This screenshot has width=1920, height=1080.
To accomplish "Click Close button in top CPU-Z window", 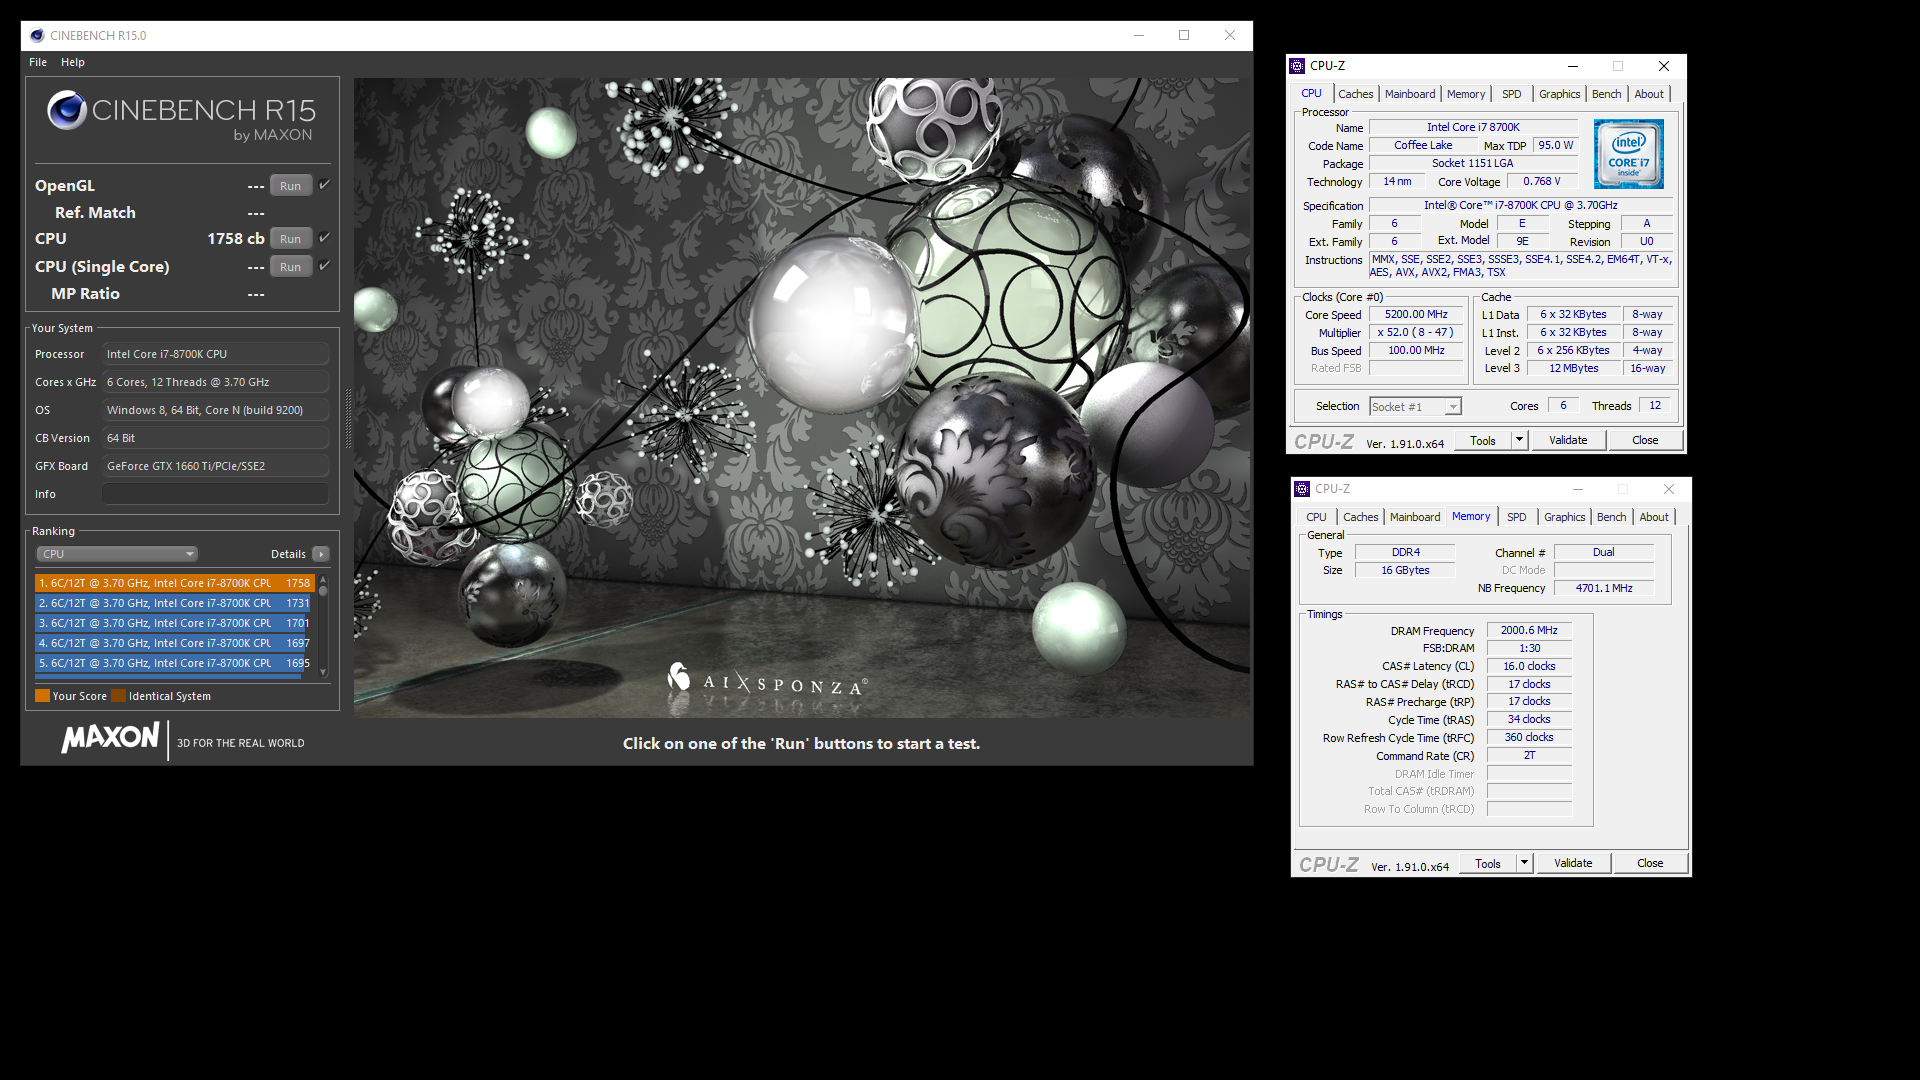I will 1645,440.
